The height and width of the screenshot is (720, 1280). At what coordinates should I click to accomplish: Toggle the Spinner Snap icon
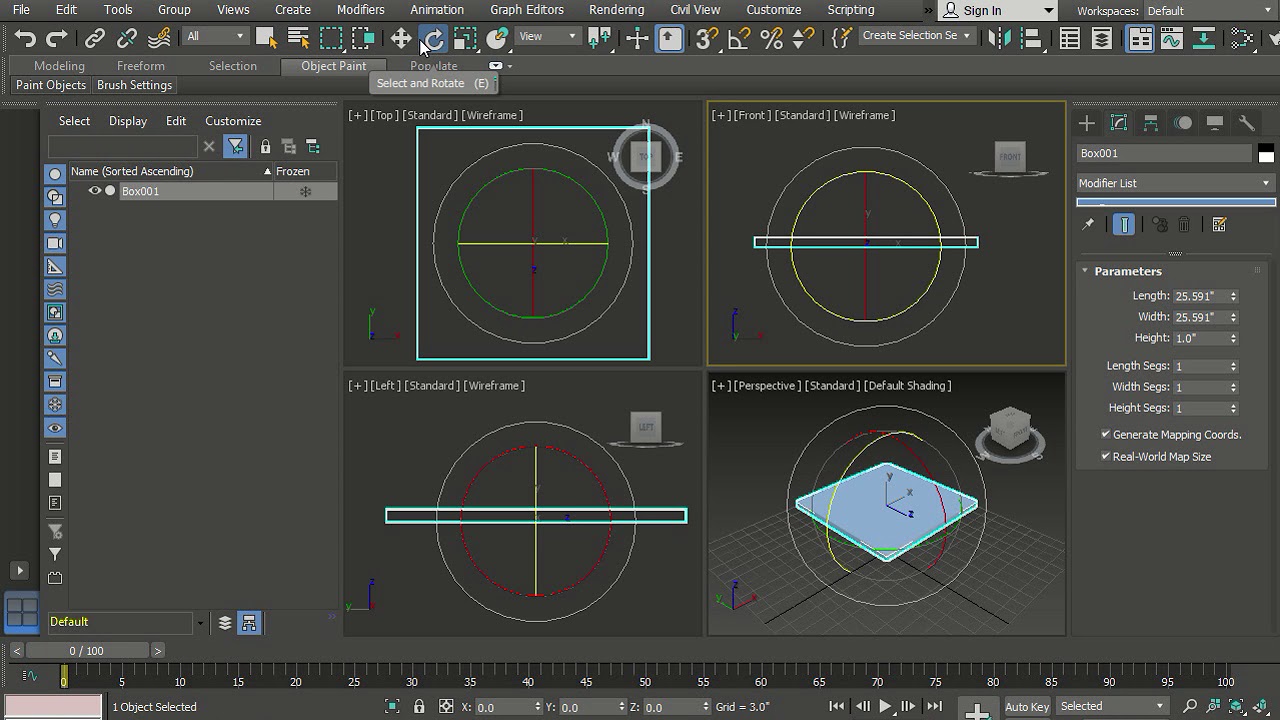pyautogui.click(x=803, y=38)
